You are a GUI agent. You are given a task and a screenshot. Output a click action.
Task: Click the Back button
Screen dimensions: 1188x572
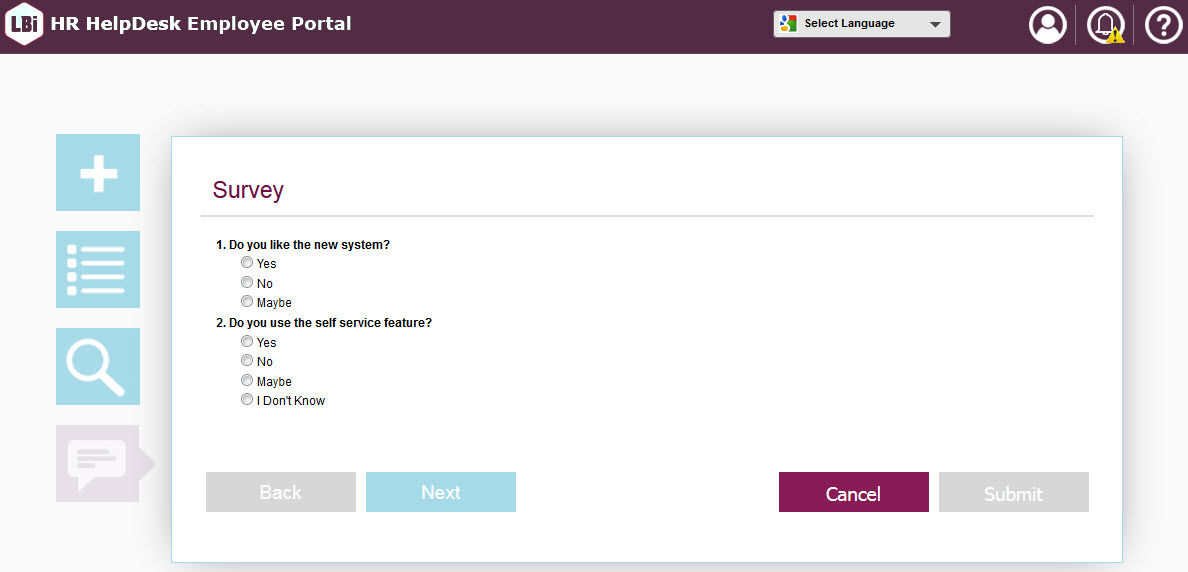[281, 492]
